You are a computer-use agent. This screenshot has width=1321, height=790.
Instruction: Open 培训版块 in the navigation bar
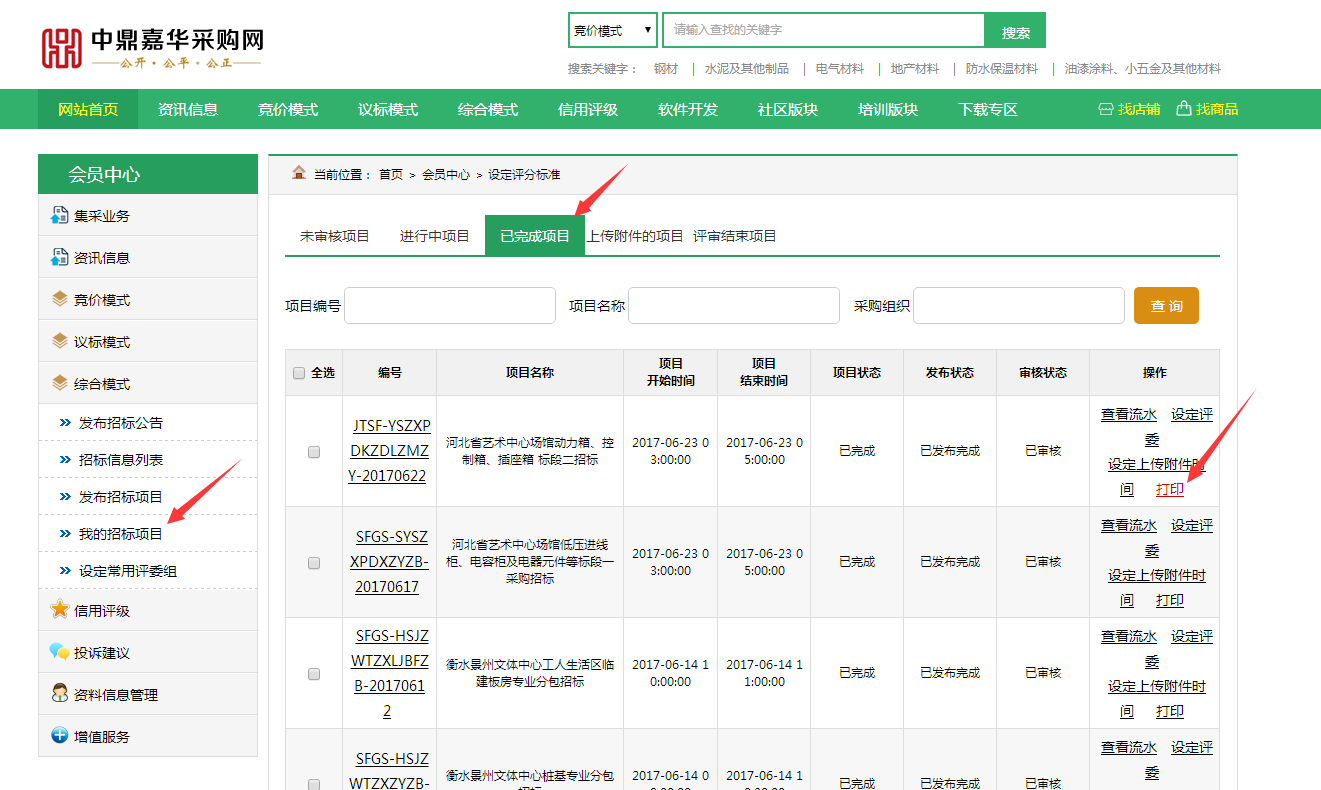pyautogui.click(x=888, y=109)
